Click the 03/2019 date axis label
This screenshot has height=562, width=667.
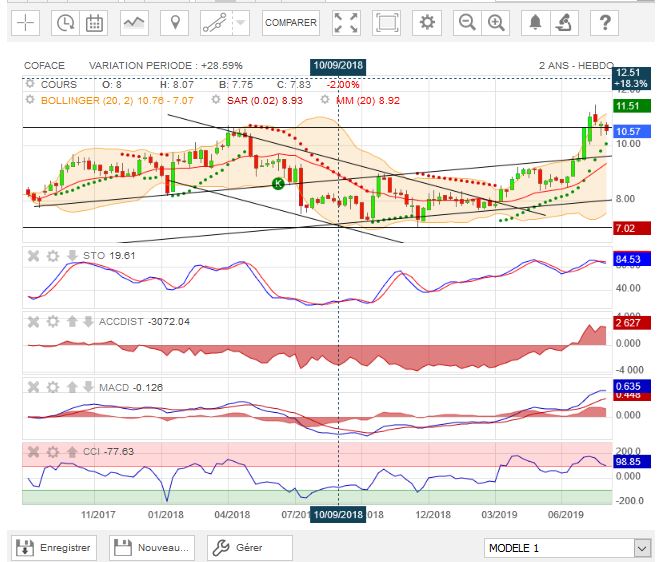(x=499, y=515)
